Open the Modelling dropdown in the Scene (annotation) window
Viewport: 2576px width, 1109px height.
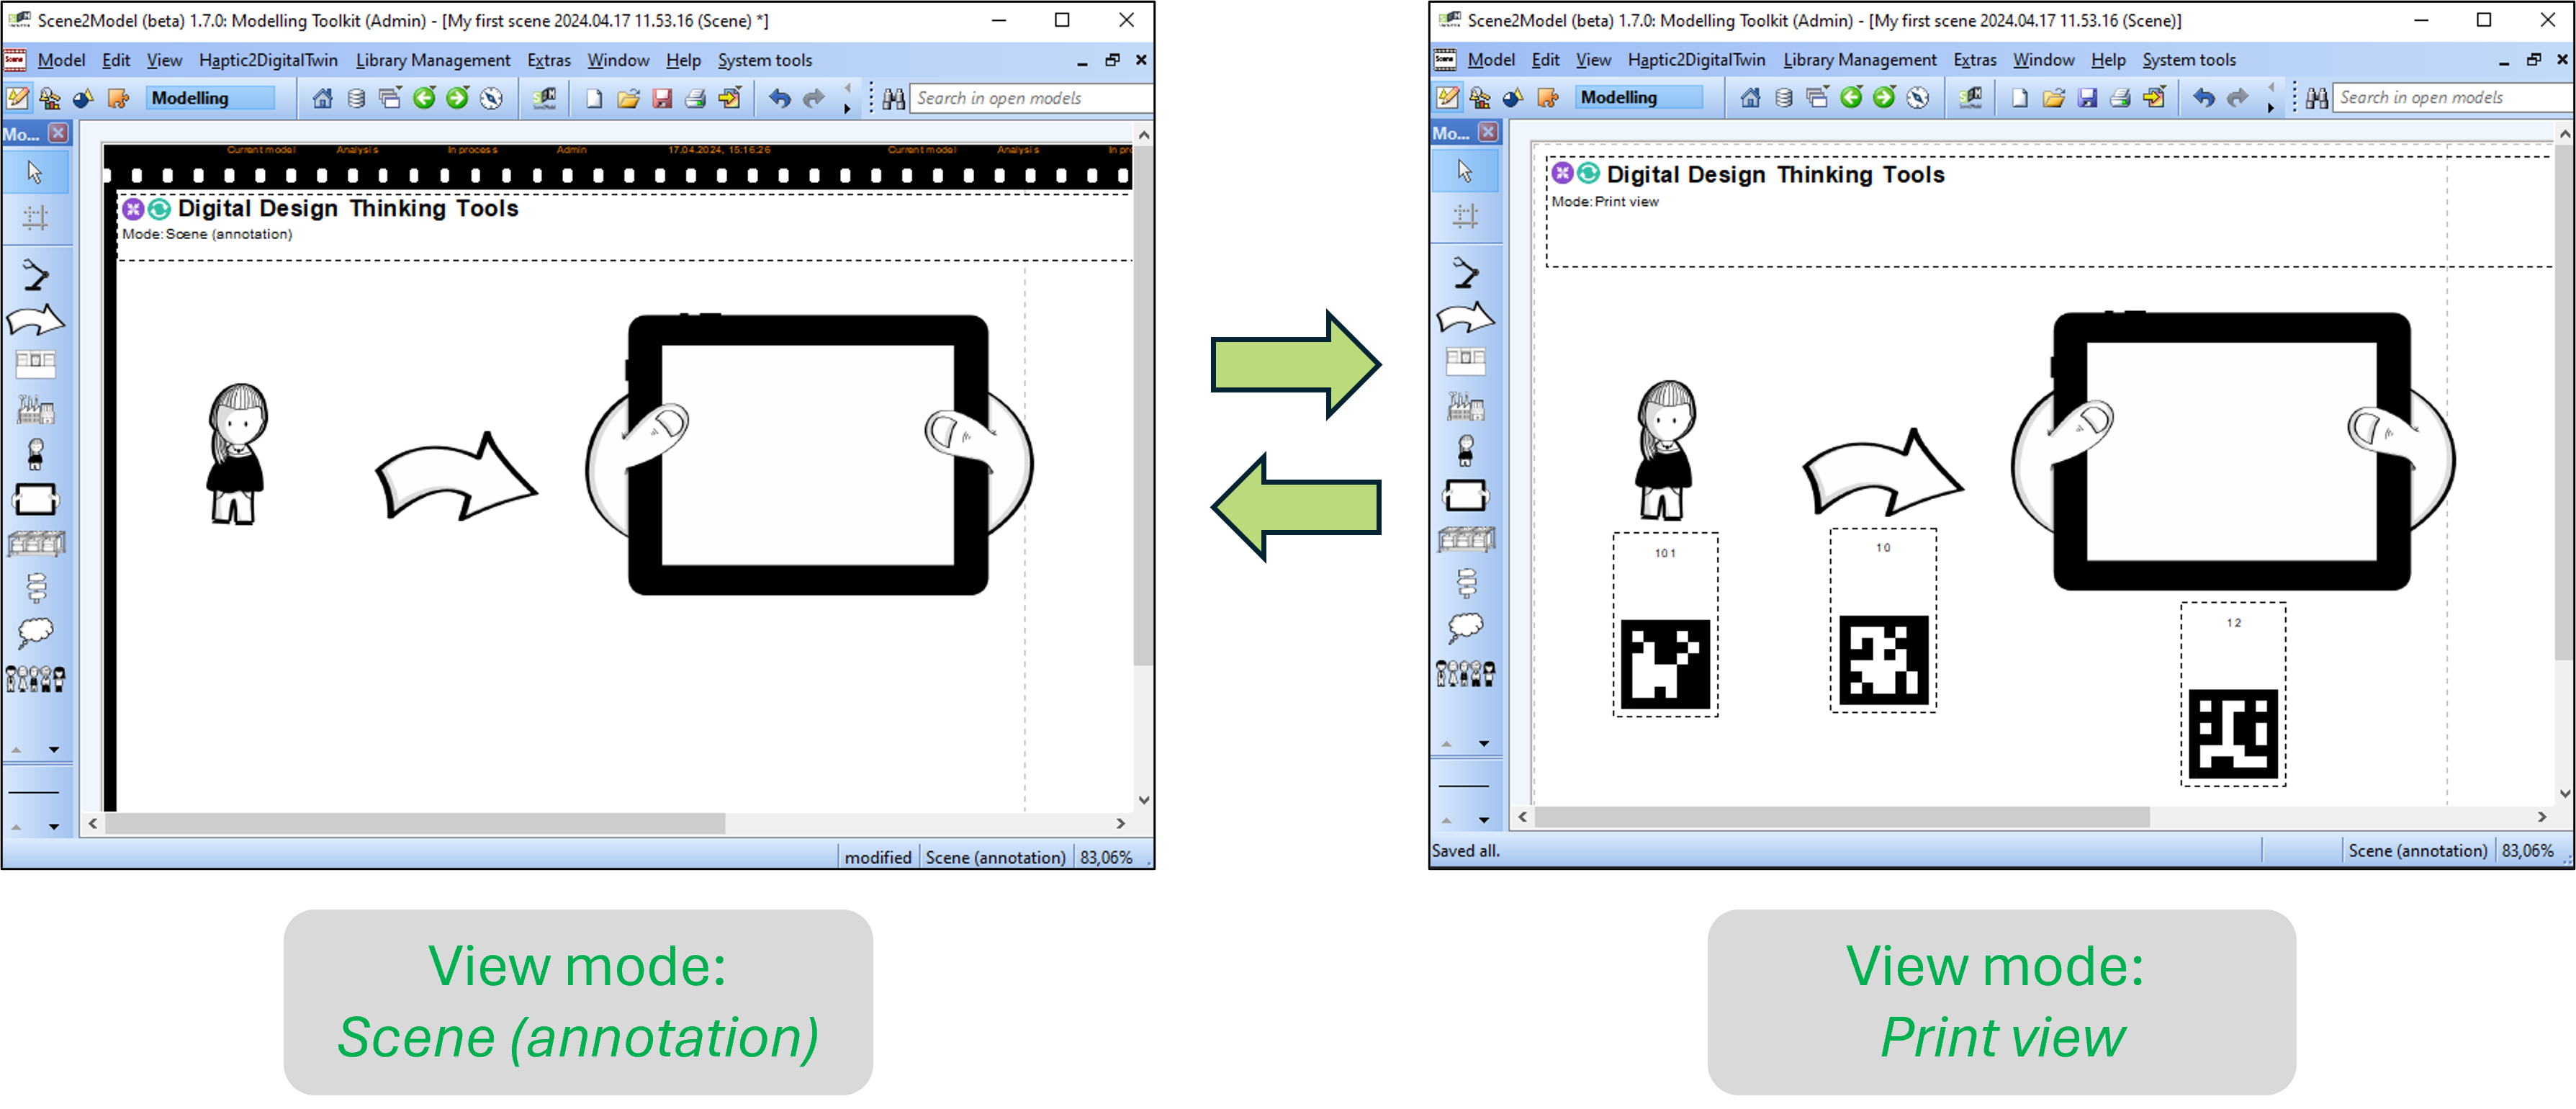click(x=211, y=98)
